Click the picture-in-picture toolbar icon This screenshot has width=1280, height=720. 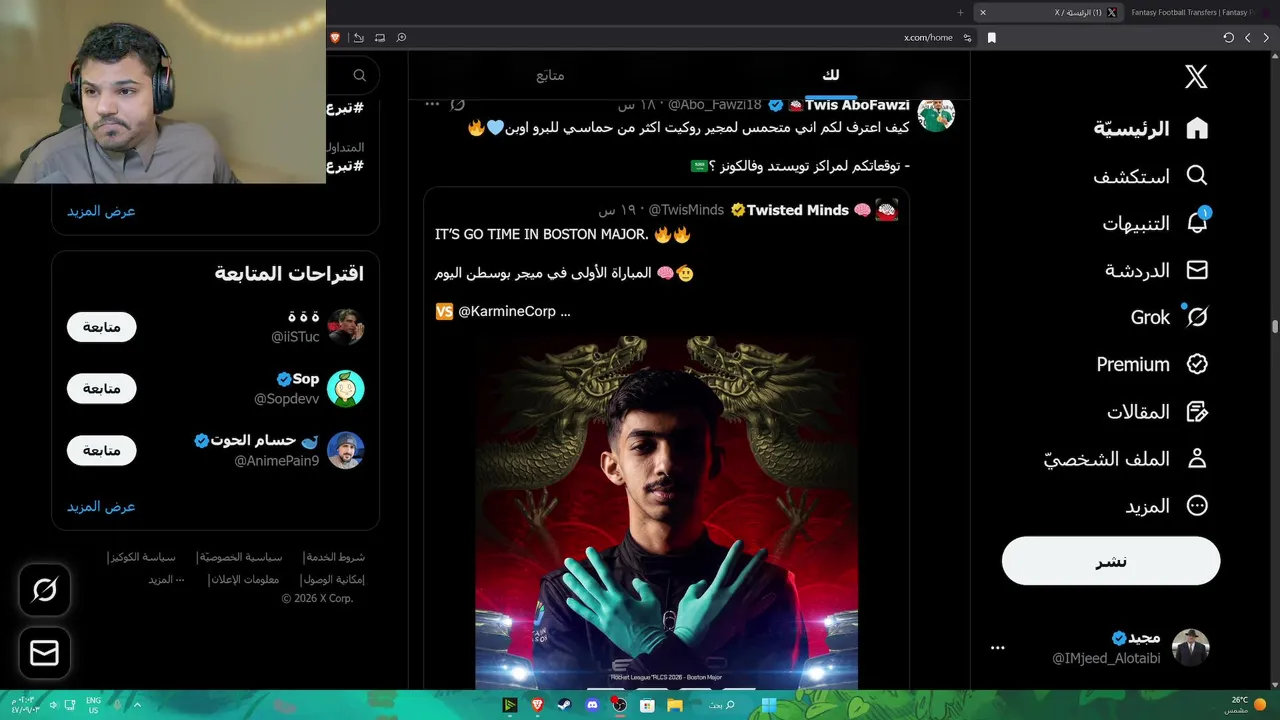coord(380,37)
